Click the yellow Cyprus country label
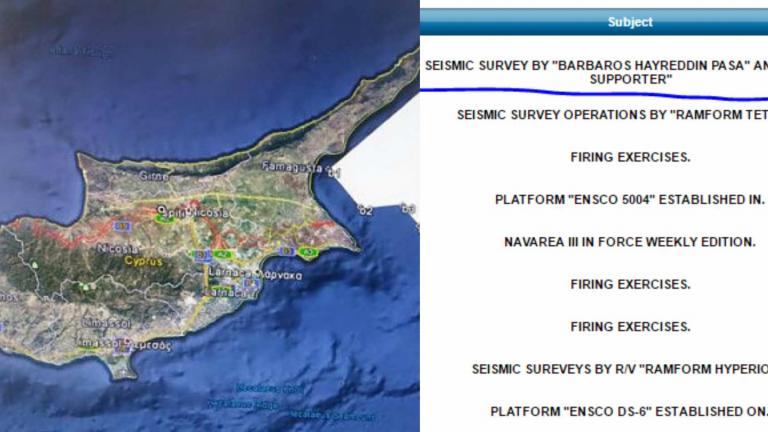The height and width of the screenshot is (432, 768). (x=143, y=261)
